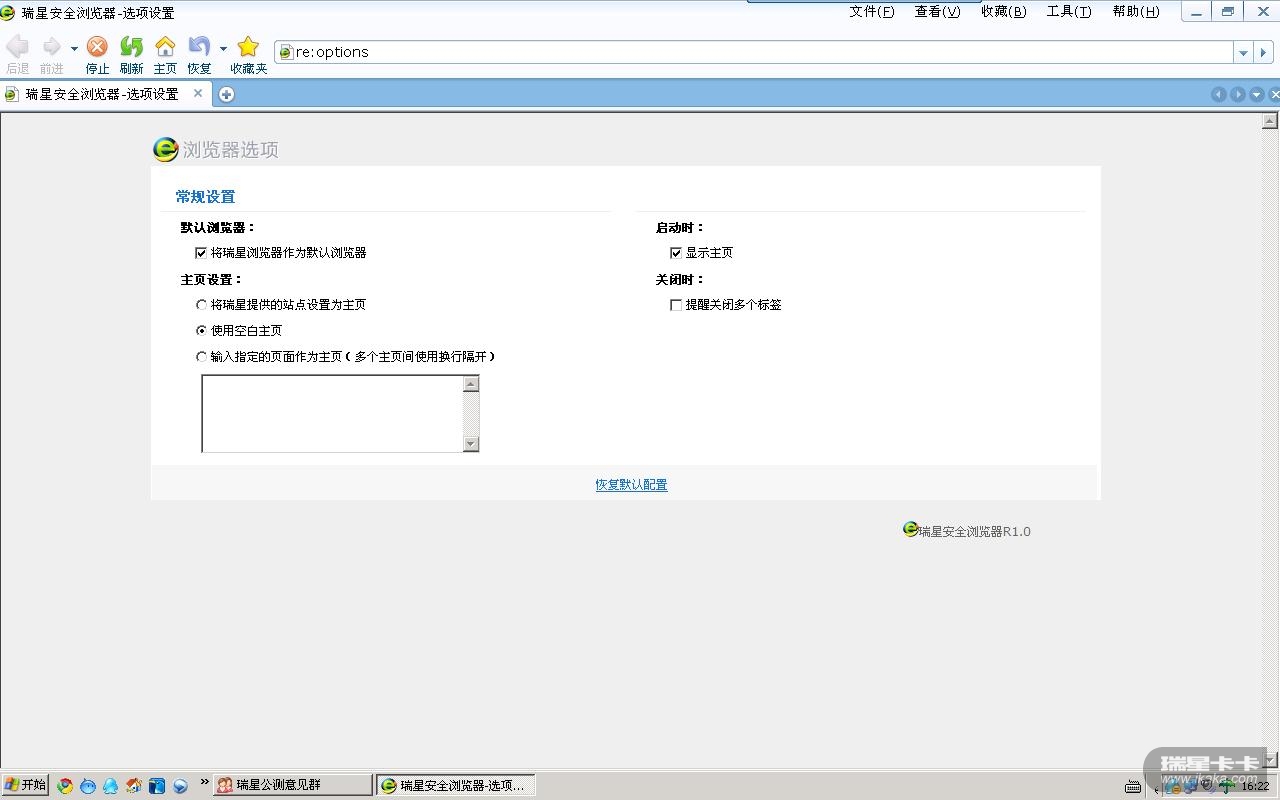Click the browser logo in the title bar
The width and height of the screenshot is (1280, 800).
pyautogui.click(x=8, y=12)
